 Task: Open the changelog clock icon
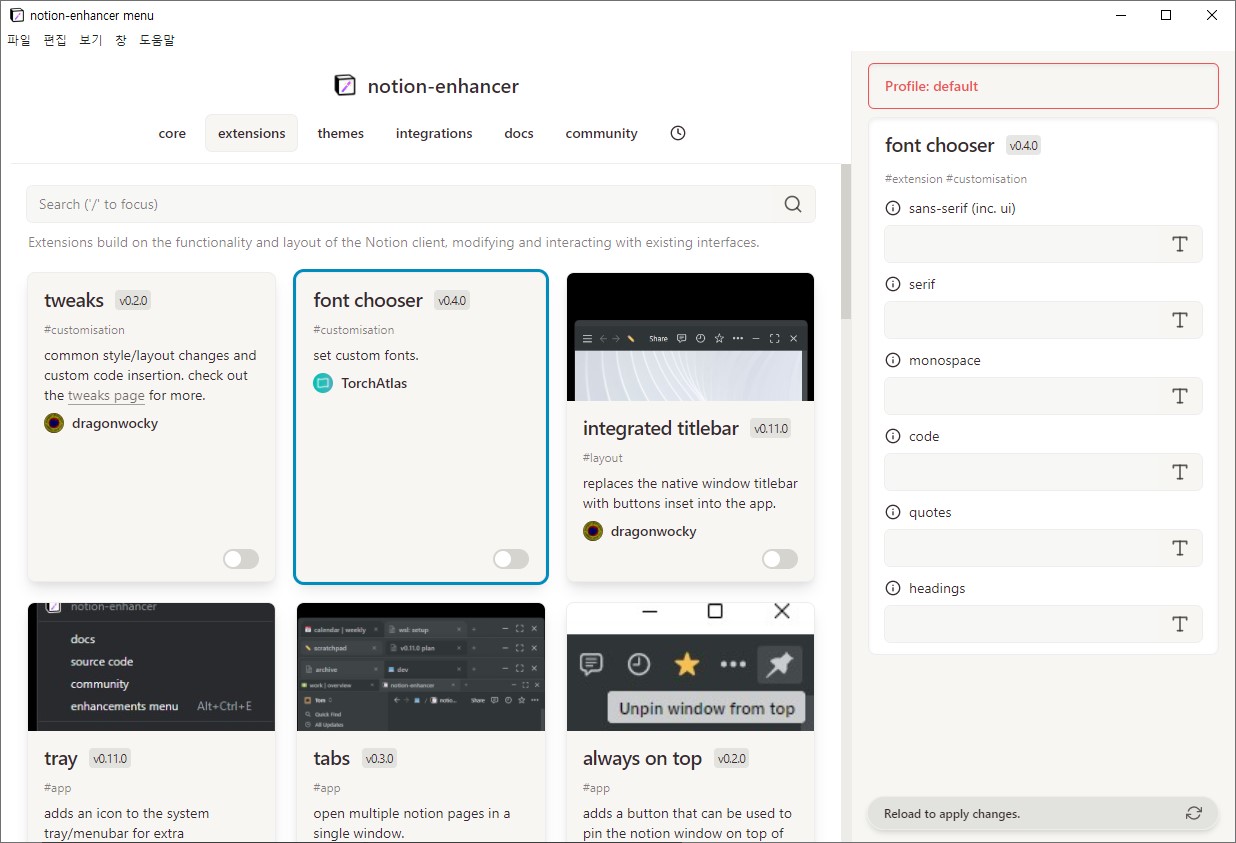(x=678, y=133)
